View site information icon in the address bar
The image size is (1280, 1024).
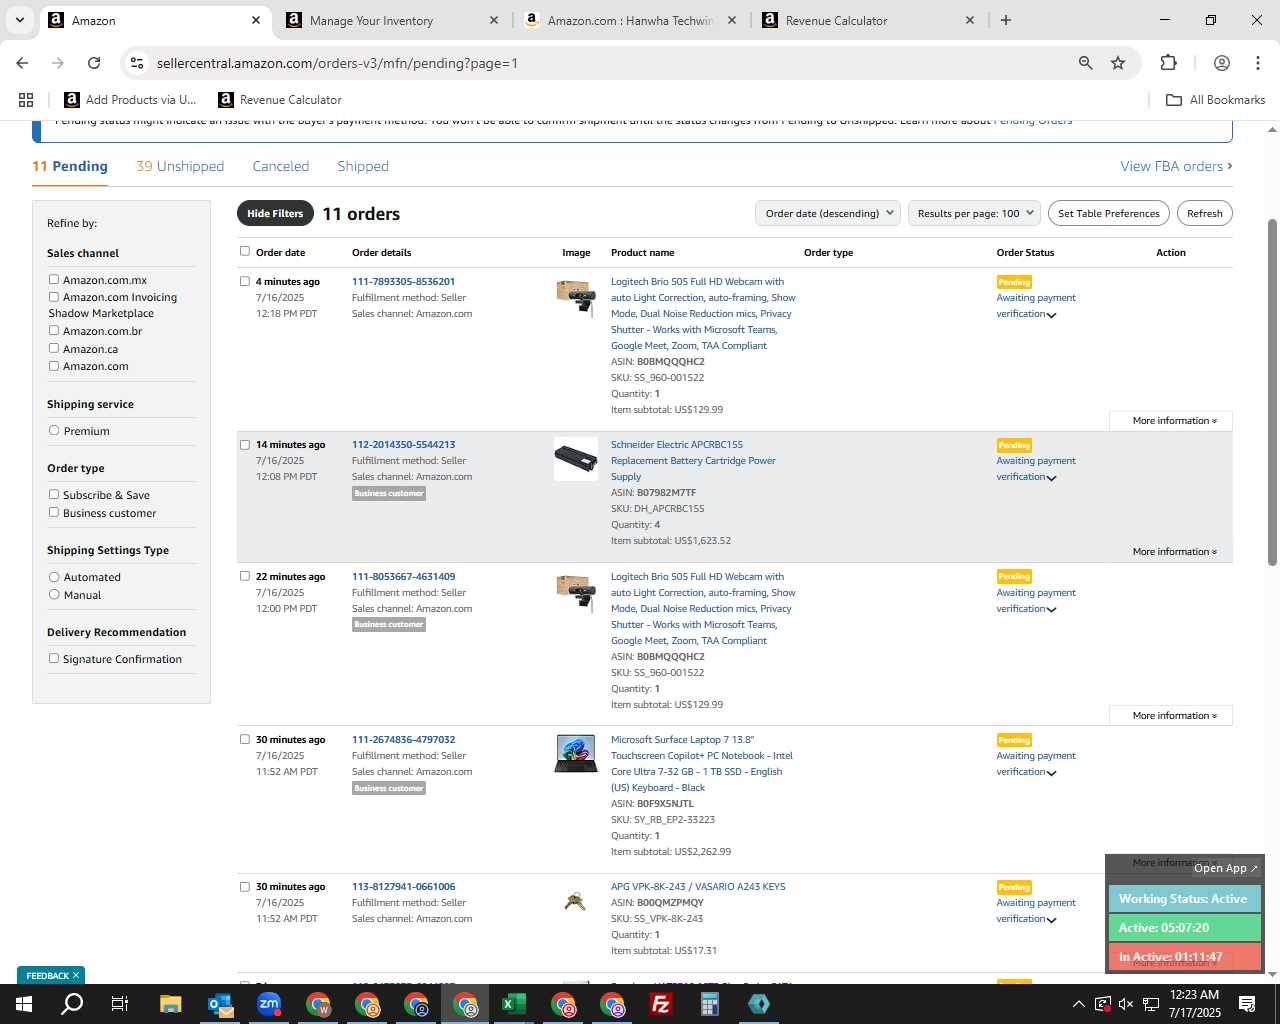137,63
